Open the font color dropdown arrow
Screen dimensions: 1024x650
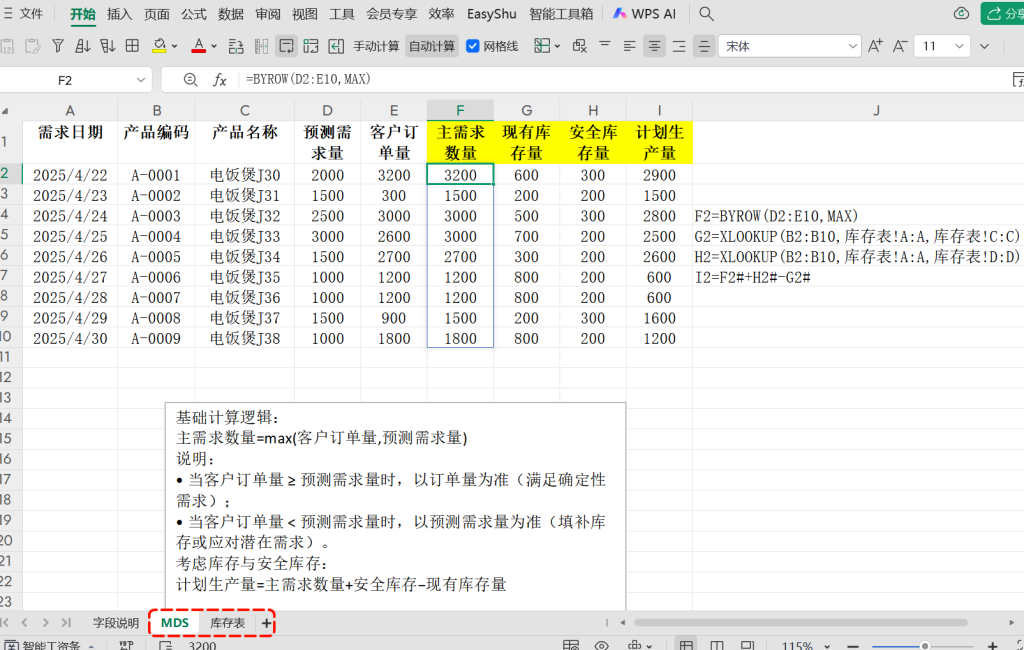[214, 46]
